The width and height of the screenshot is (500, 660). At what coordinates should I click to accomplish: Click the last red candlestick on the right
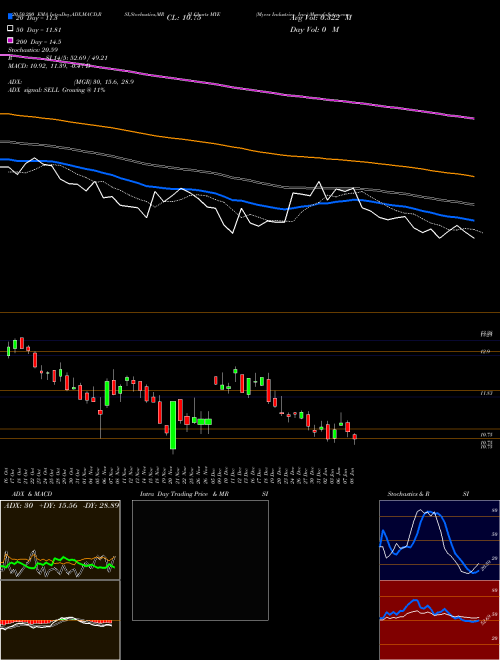click(354, 437)
